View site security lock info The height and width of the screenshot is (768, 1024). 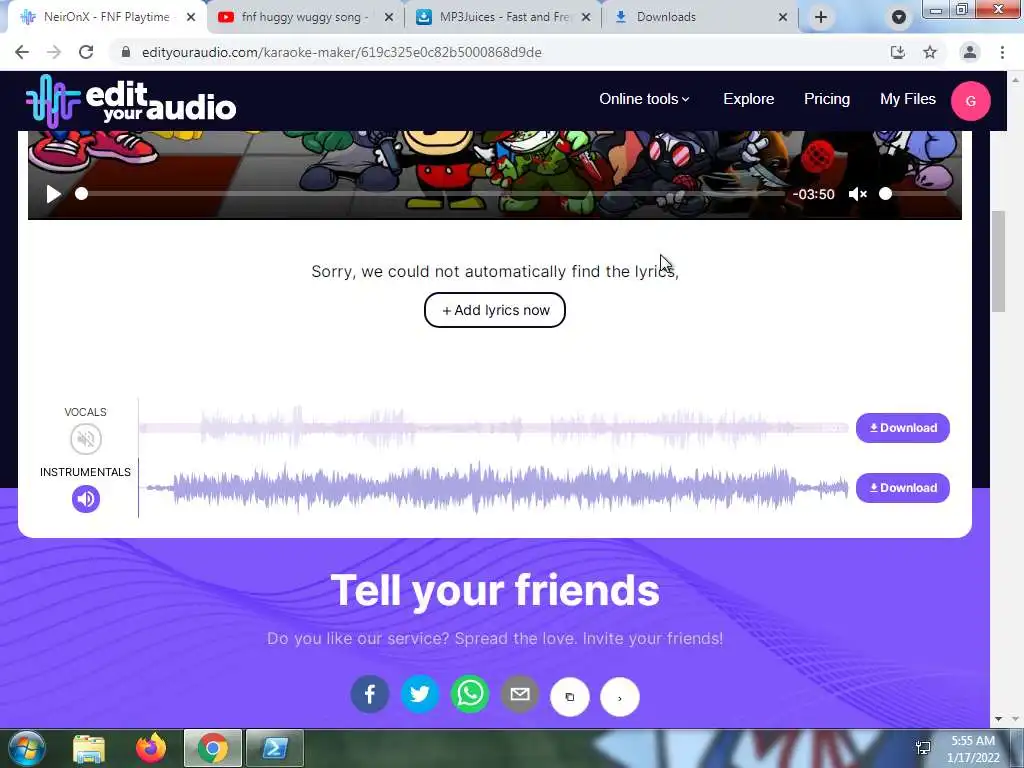point(126,52)
